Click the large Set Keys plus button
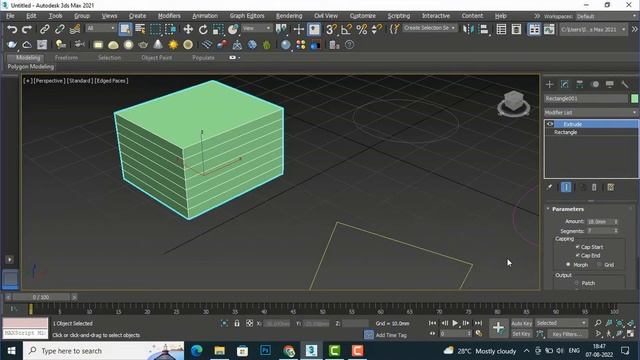 point(498,328)
